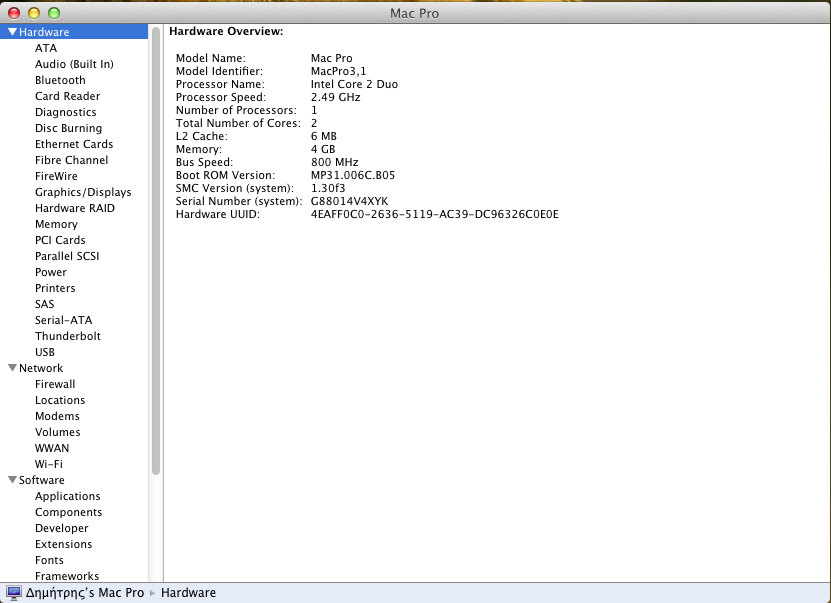Click the Memory value 4 GB
This screenshot has height=603, width=831.
point(323,149)
